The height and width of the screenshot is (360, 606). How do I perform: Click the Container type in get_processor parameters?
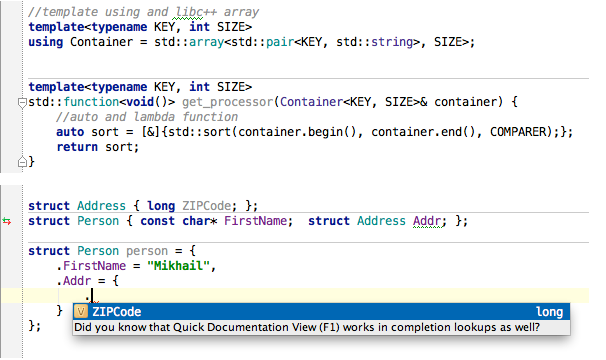tap(311, 102)
